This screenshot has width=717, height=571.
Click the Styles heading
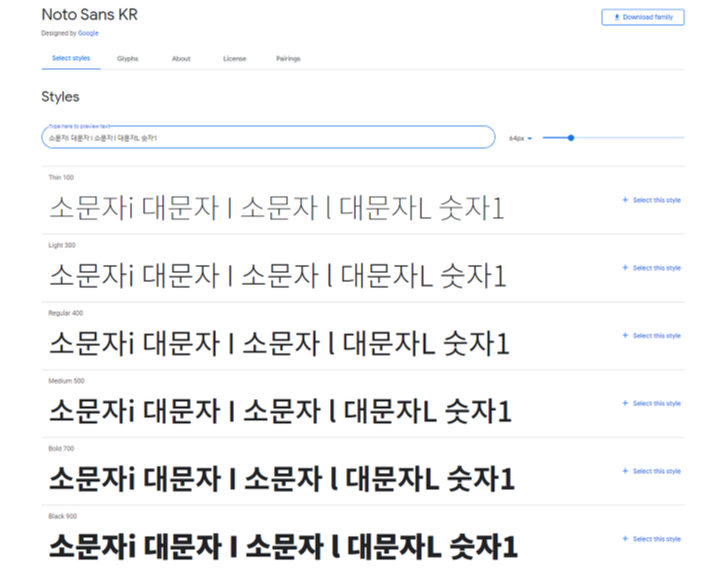point(60,97)
